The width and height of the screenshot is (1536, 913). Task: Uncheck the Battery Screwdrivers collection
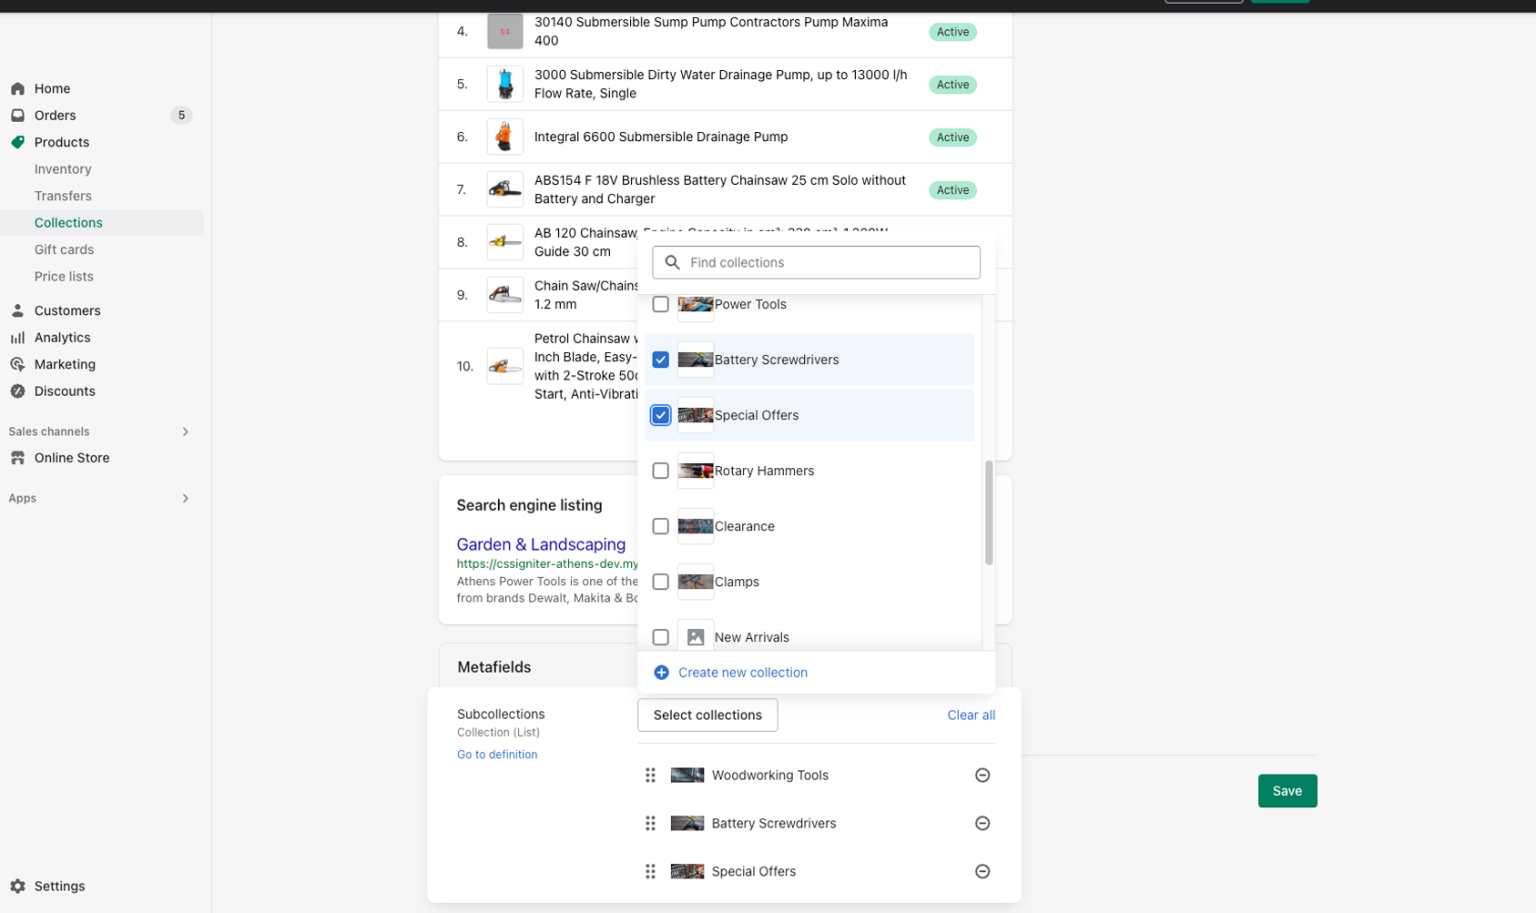660,359
